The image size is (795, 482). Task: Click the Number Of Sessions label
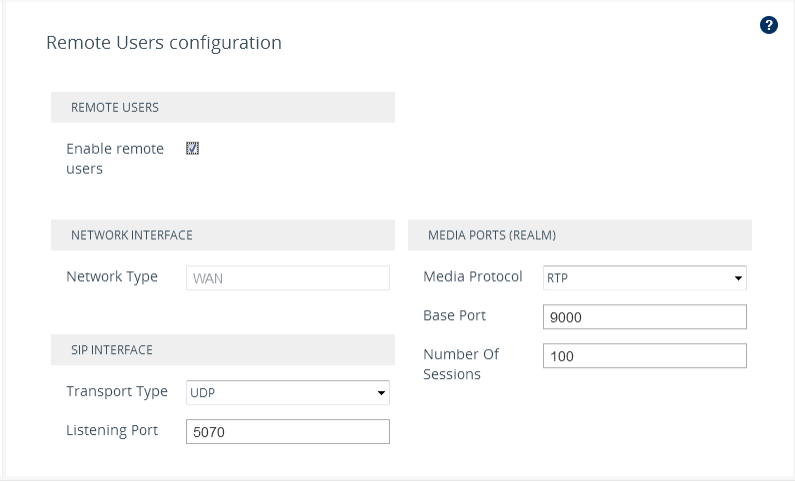click(461, 364)
